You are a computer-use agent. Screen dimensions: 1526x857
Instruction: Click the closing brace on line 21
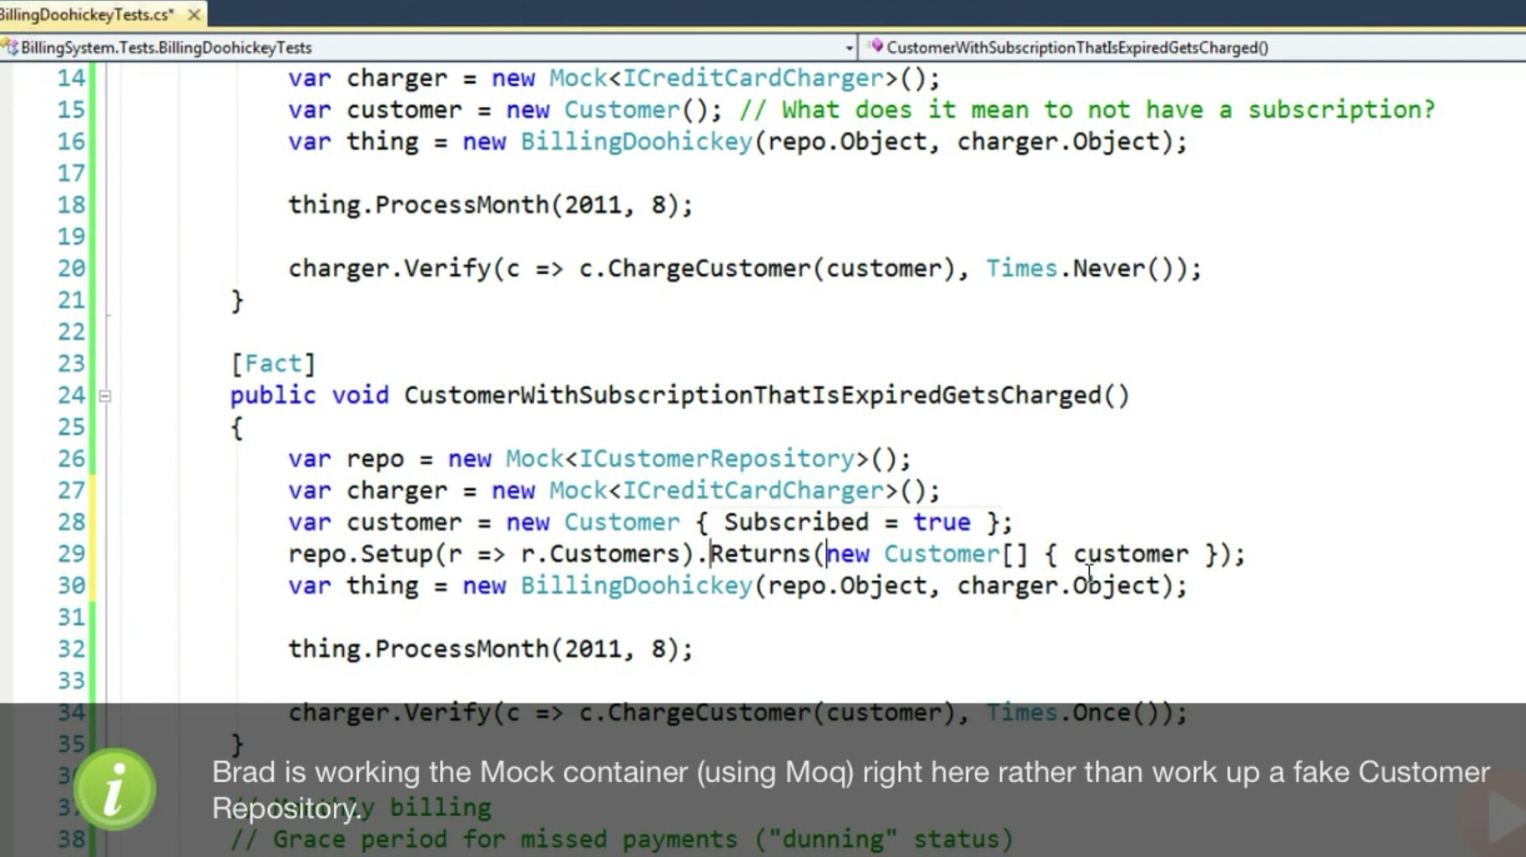(237, 300)
